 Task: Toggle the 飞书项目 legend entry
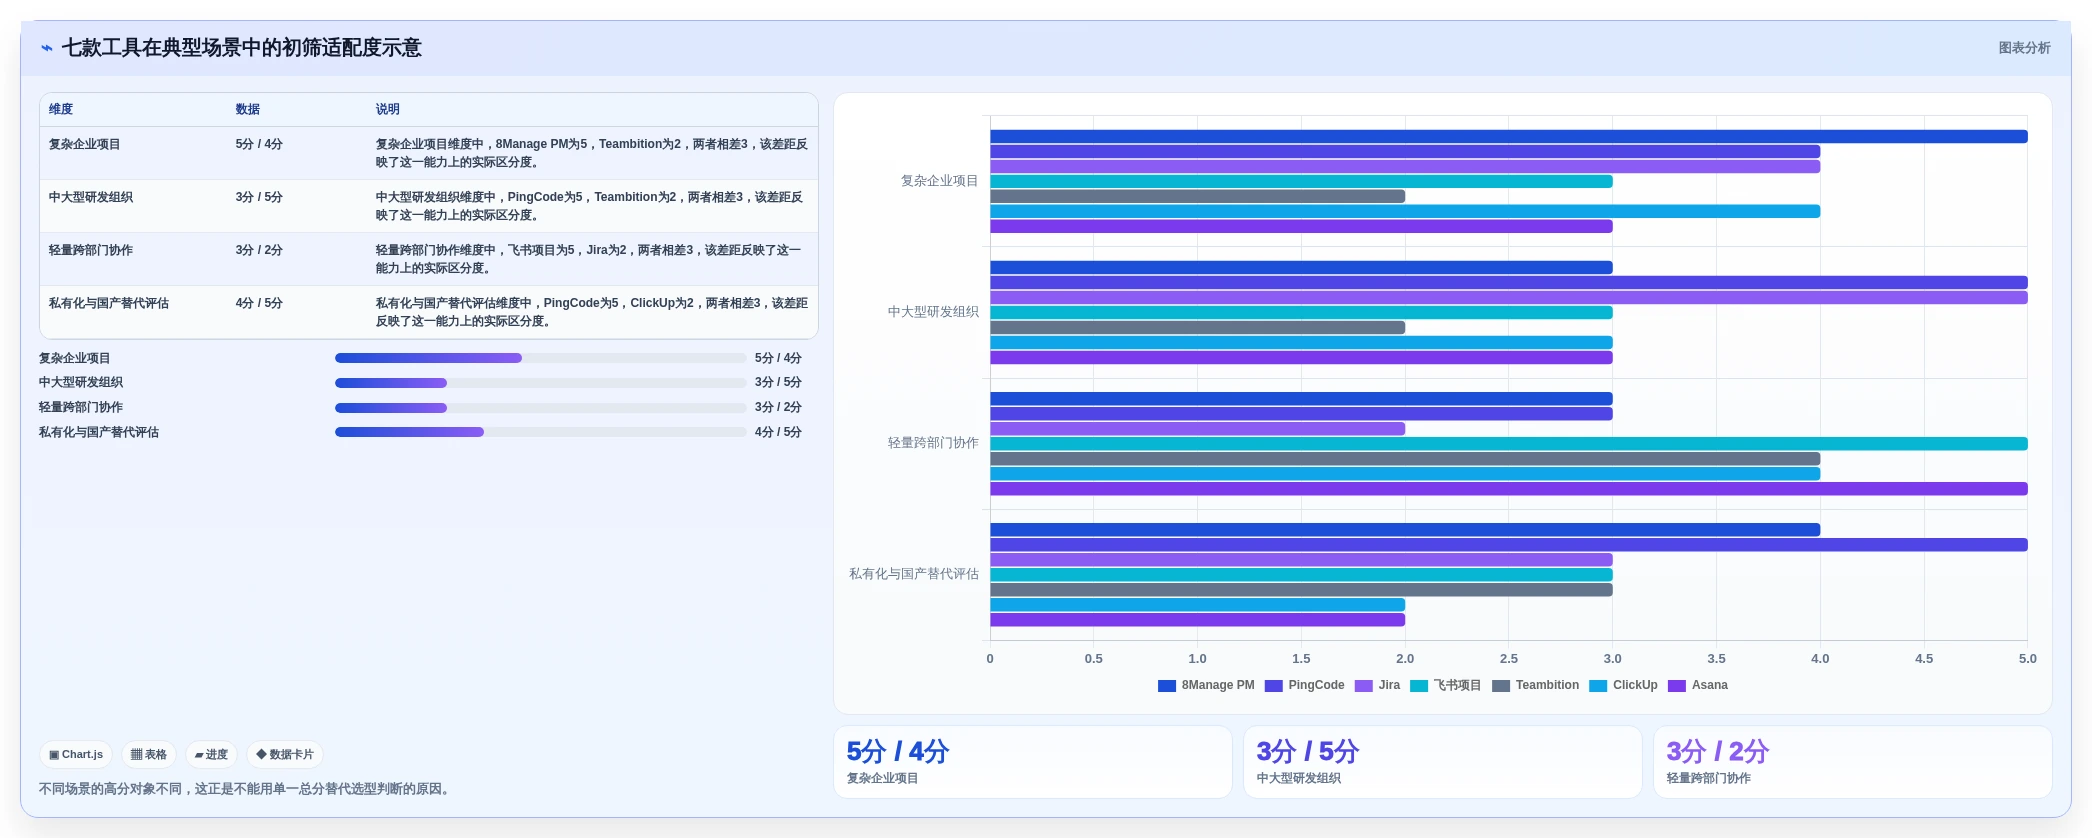click(1445, 686)
